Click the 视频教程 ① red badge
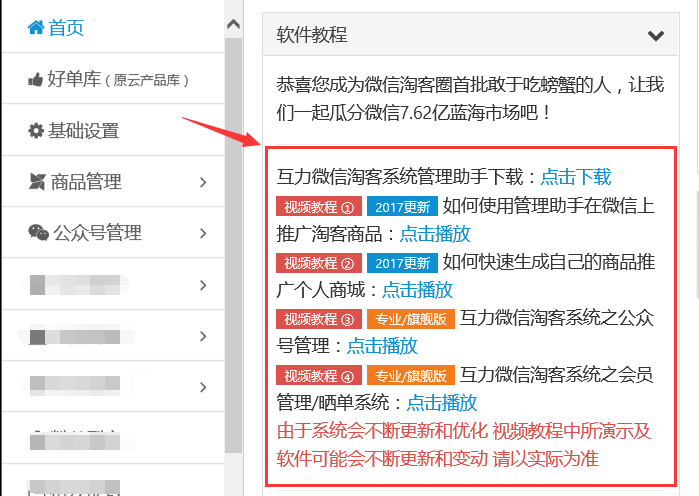The image size is (699, 496). pos(319,206)
